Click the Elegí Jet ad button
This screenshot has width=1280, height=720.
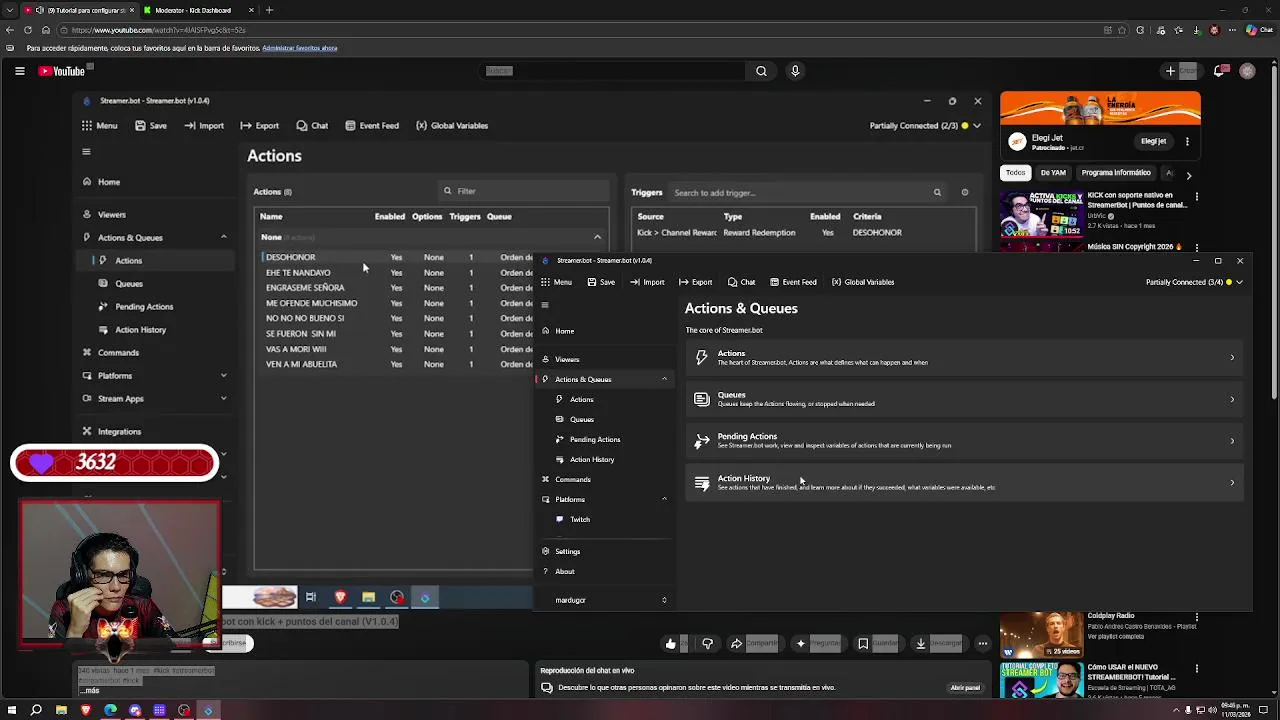(x=1153, y=141)
